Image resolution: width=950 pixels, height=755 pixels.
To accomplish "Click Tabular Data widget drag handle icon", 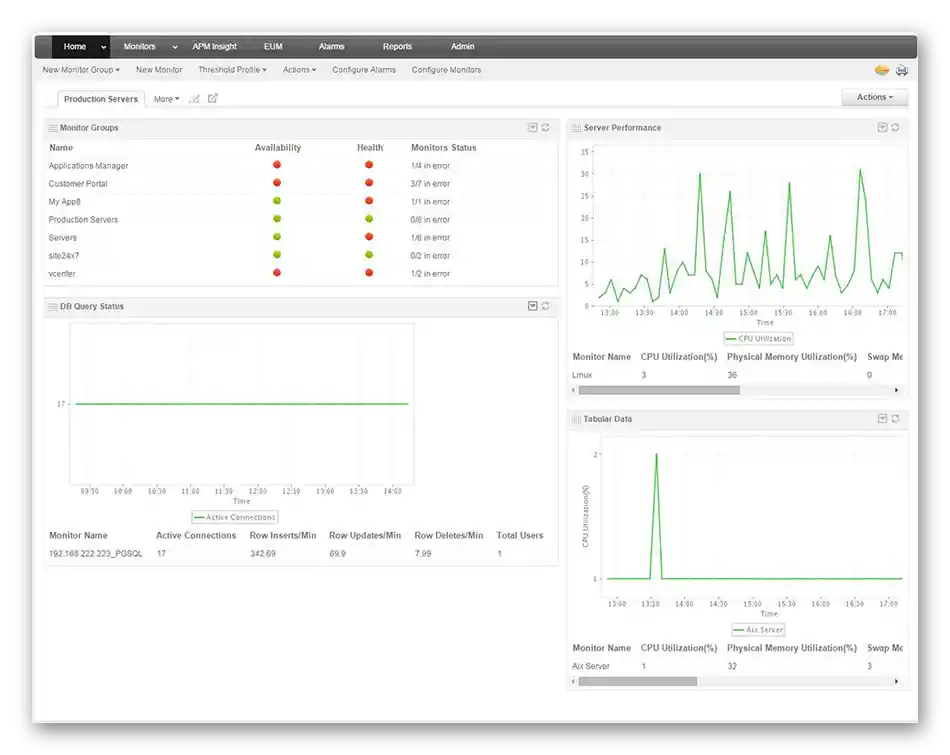I will (576, 419).
